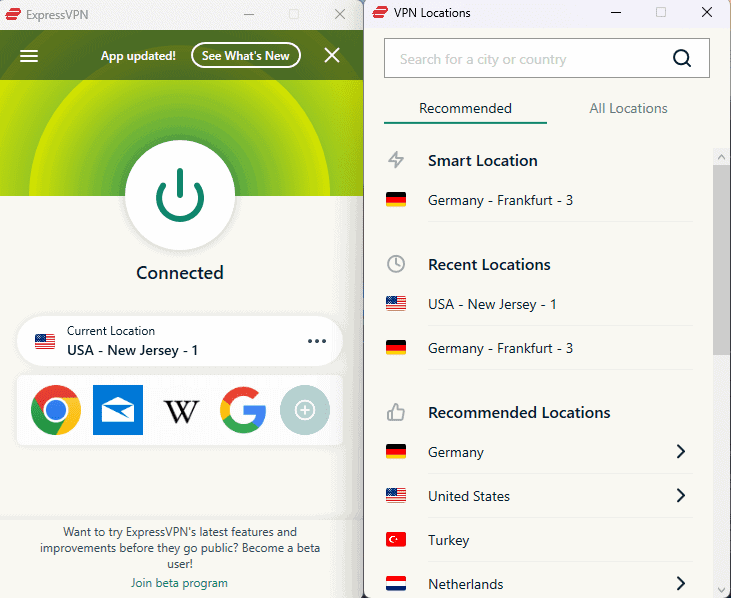Open the Wikipedia shortcut

[181, 411]
